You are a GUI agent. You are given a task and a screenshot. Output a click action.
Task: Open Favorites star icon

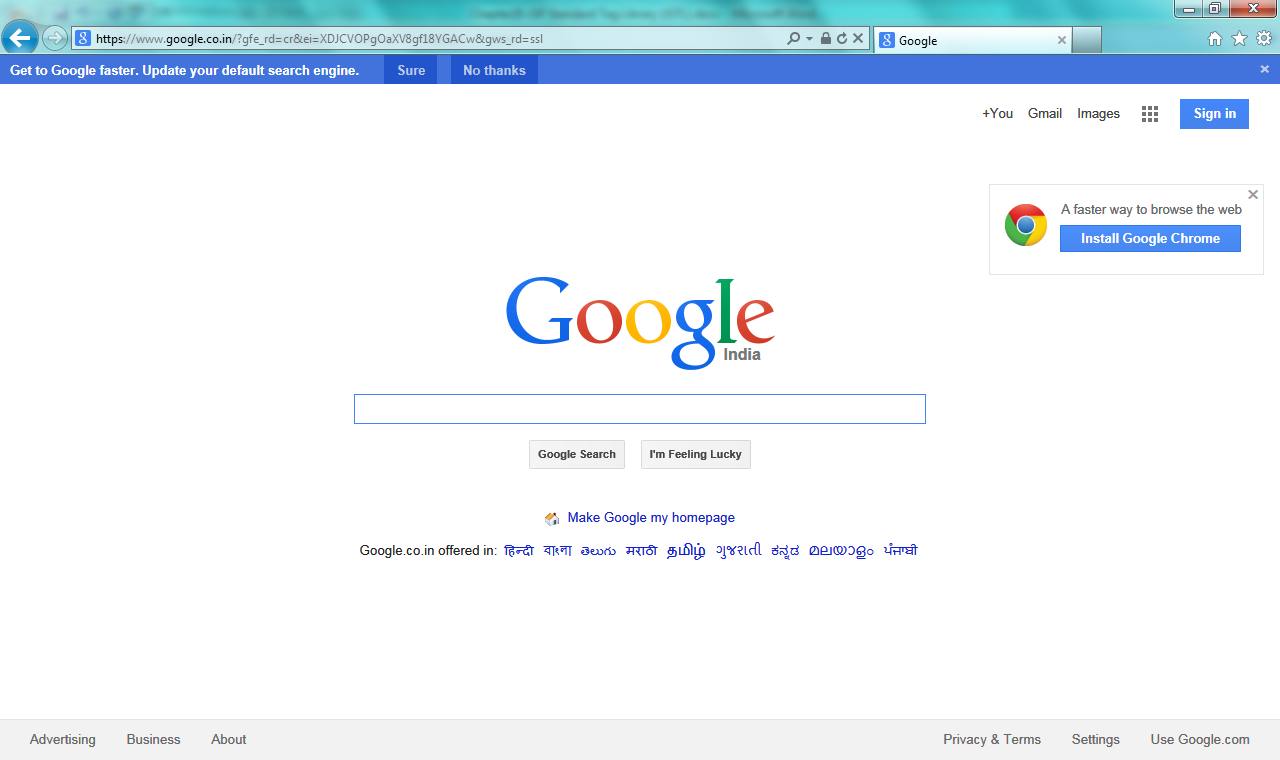(1239, 39)
